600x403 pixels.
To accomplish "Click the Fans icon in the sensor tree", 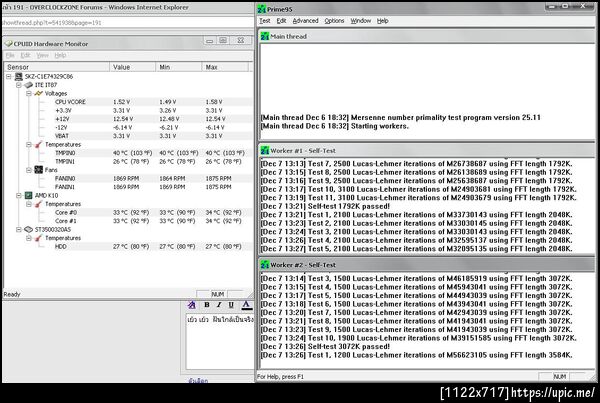I will coord(39,170).
